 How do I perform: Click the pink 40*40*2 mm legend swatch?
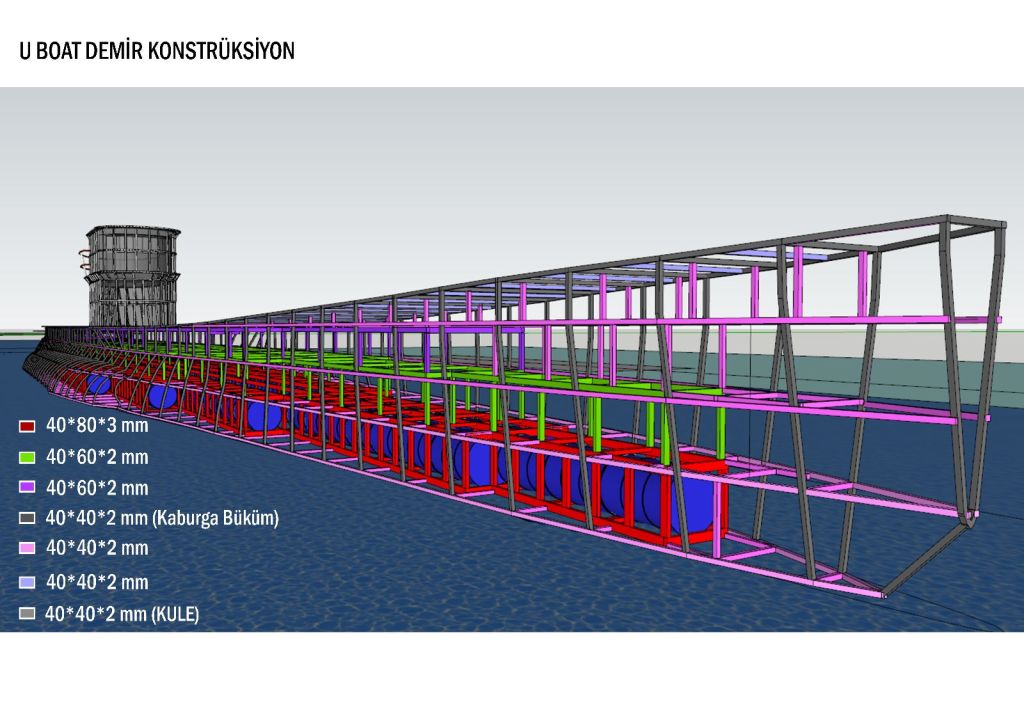coord(27,548)
